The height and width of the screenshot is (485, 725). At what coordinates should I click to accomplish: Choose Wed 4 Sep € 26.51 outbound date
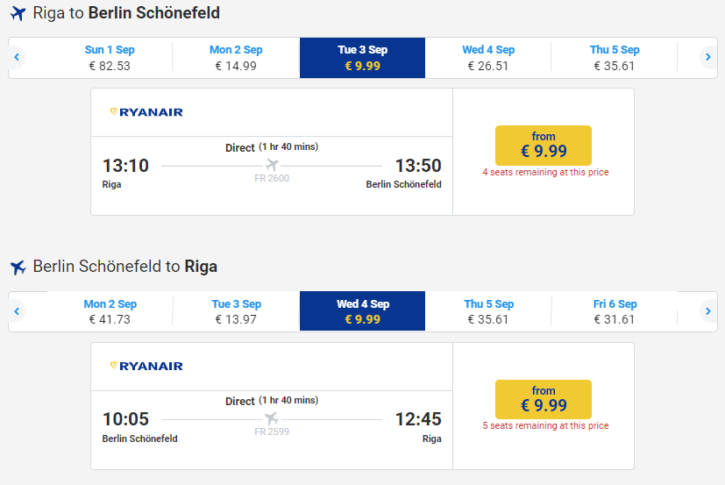tap(488, 58)
